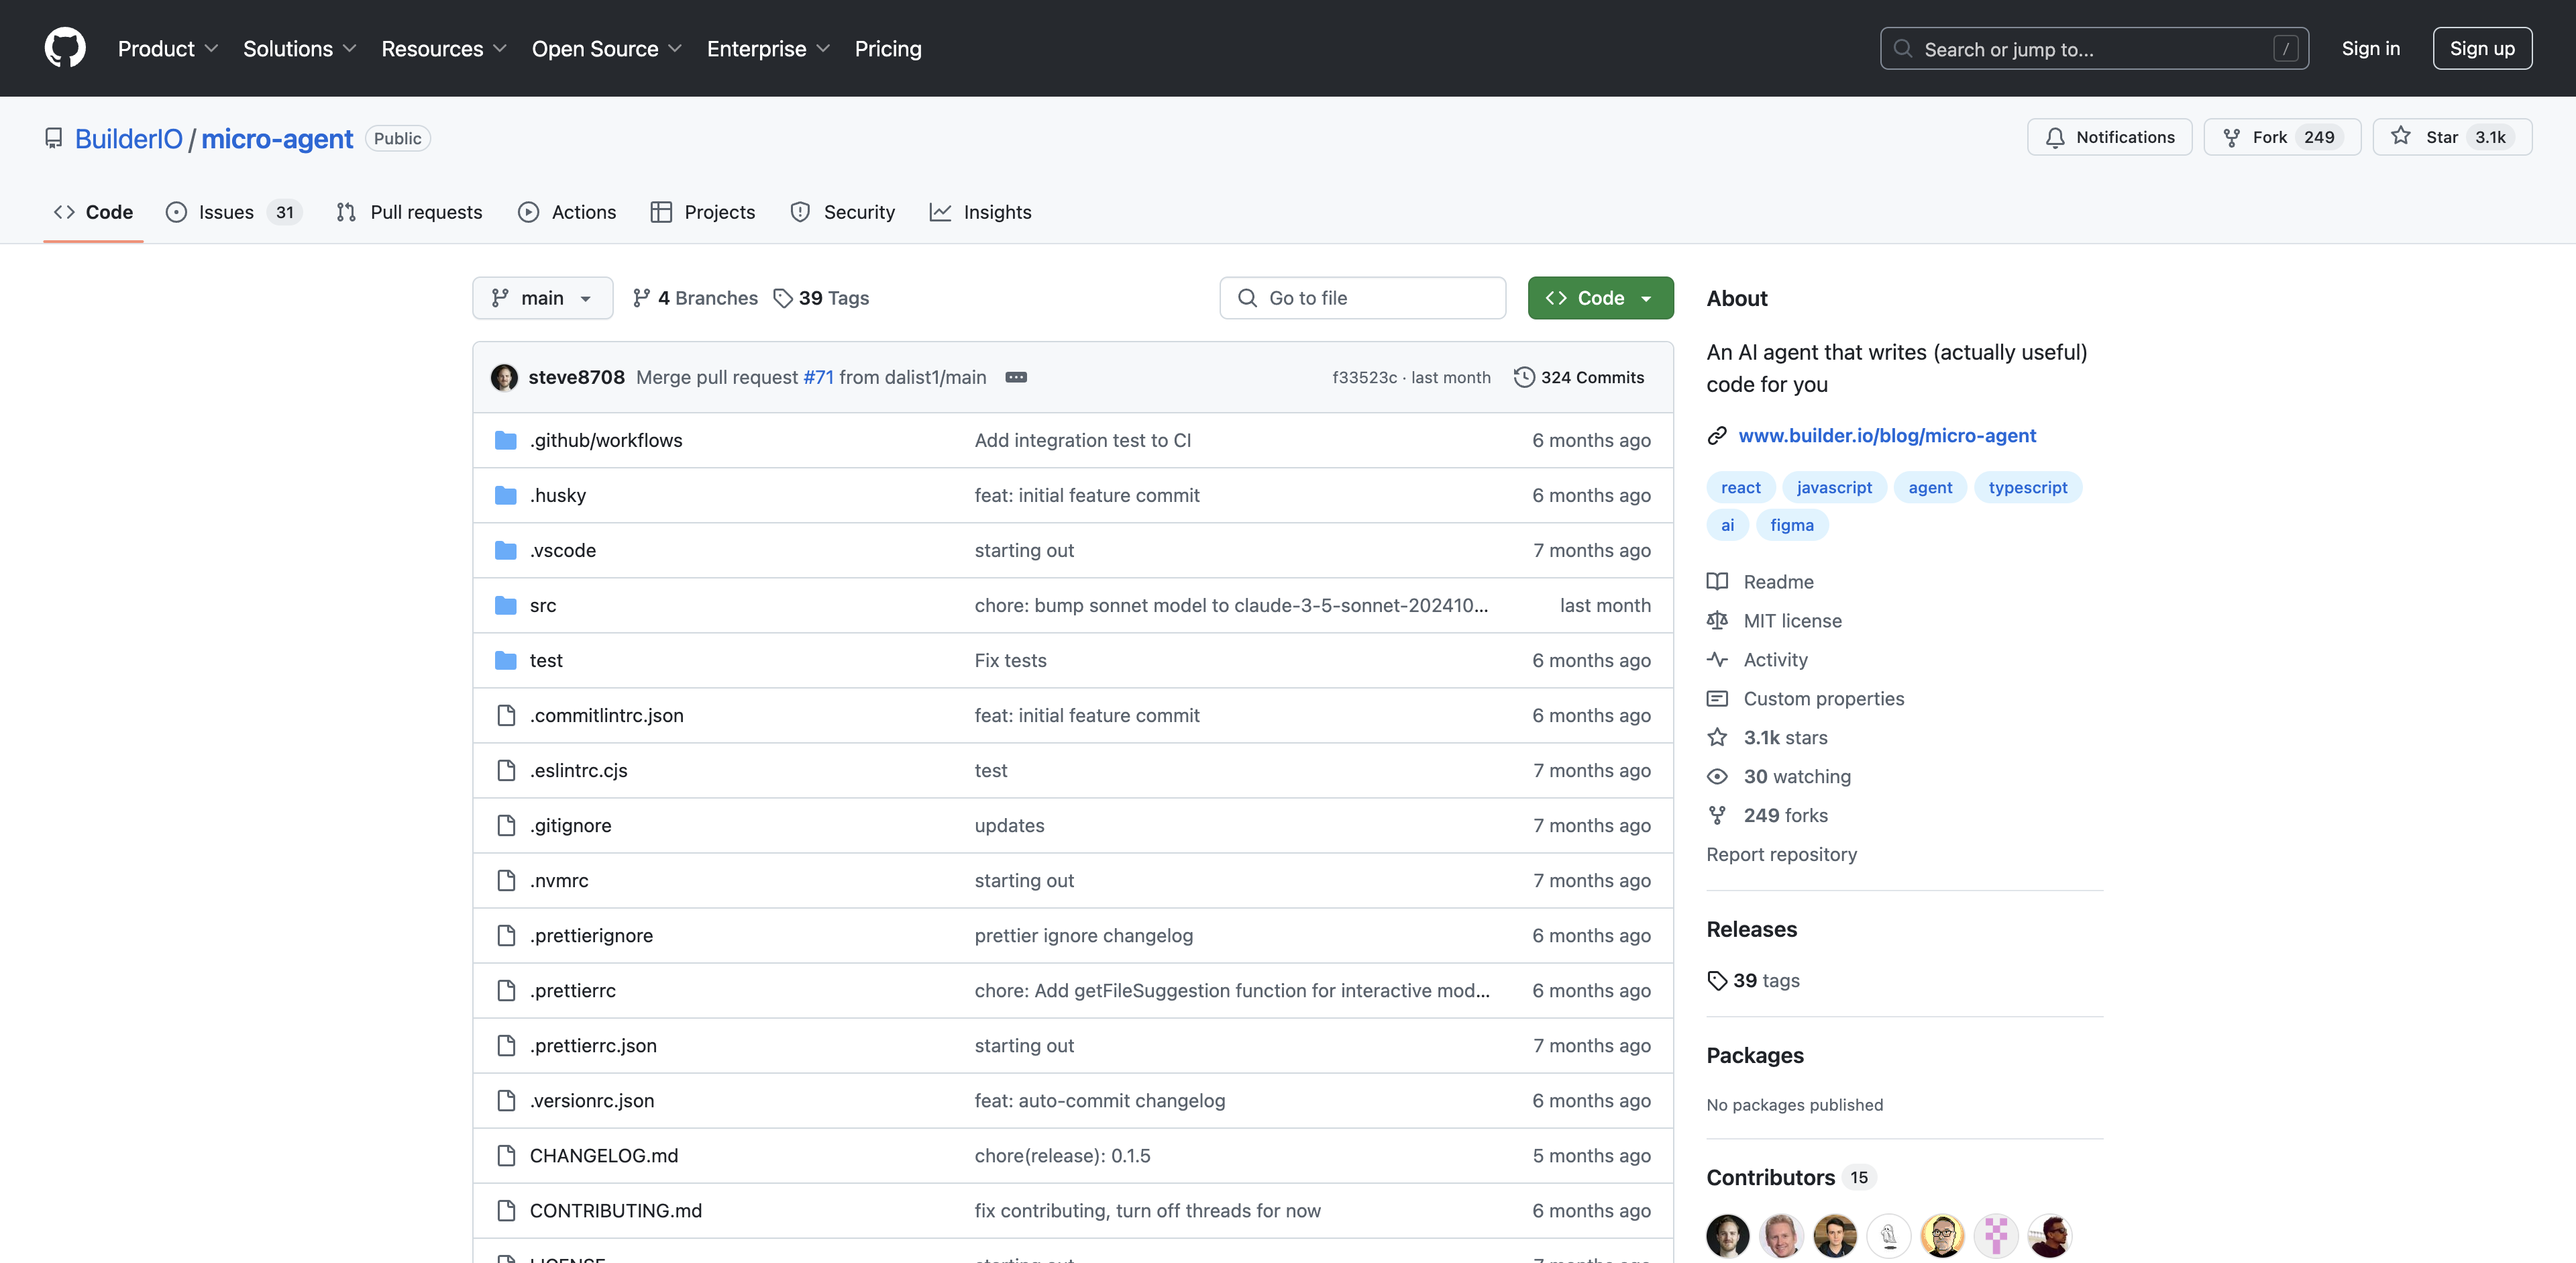Click Report repository link
The image size is (2576, 1263).
coord(1781,854)
